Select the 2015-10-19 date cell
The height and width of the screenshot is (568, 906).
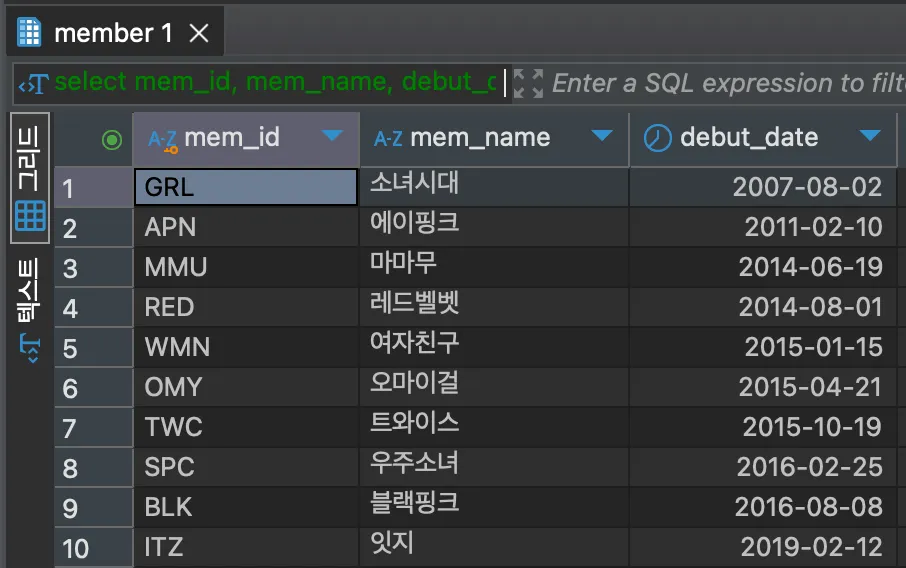(x=763, y=428)
